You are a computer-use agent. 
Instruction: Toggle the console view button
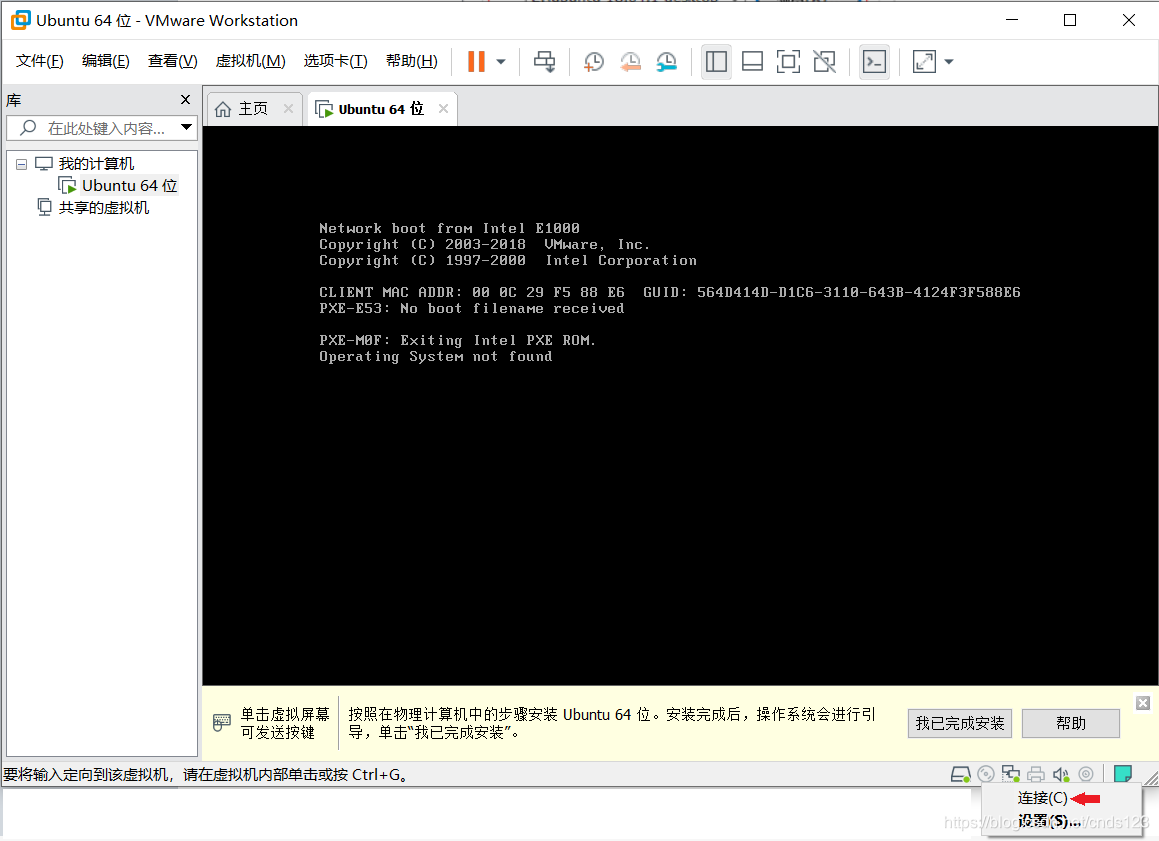click(x=874, y=61)
